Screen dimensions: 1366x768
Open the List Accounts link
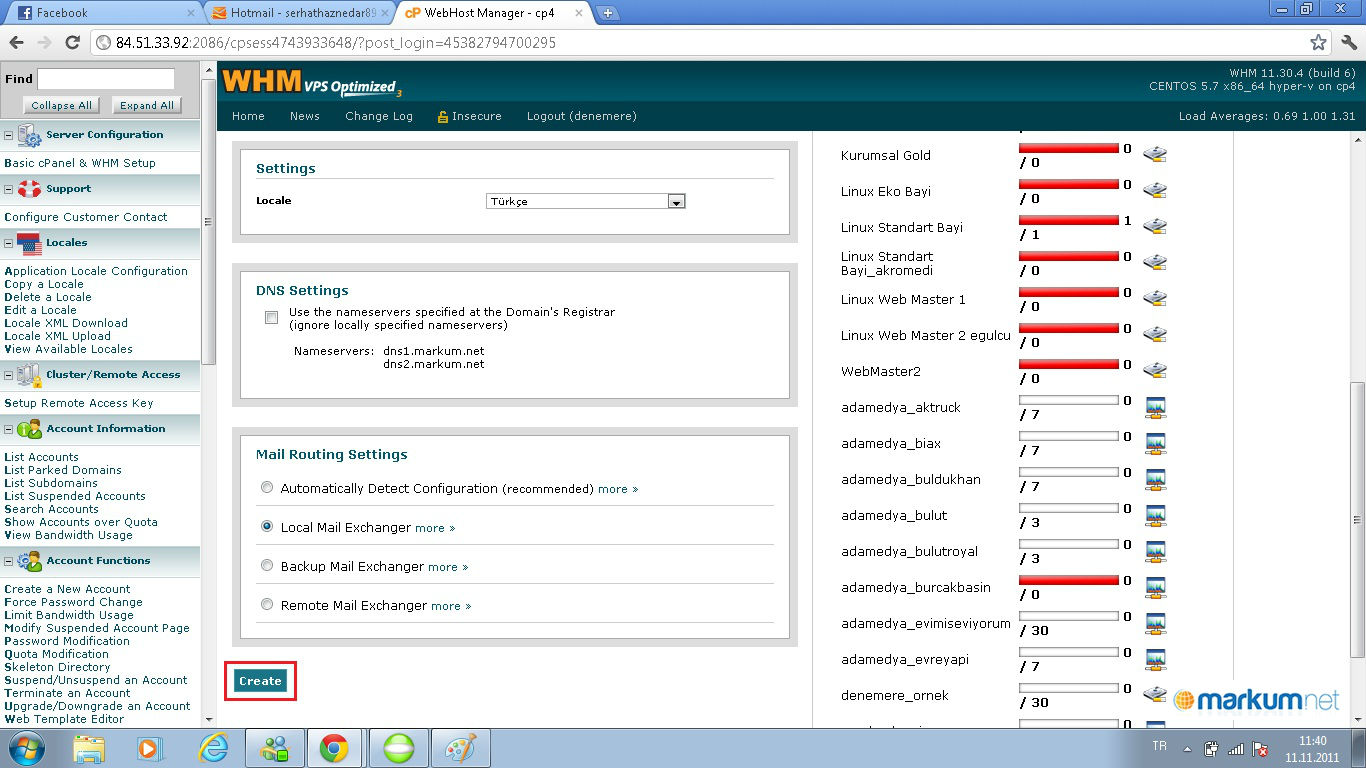[x=41, y=457]
